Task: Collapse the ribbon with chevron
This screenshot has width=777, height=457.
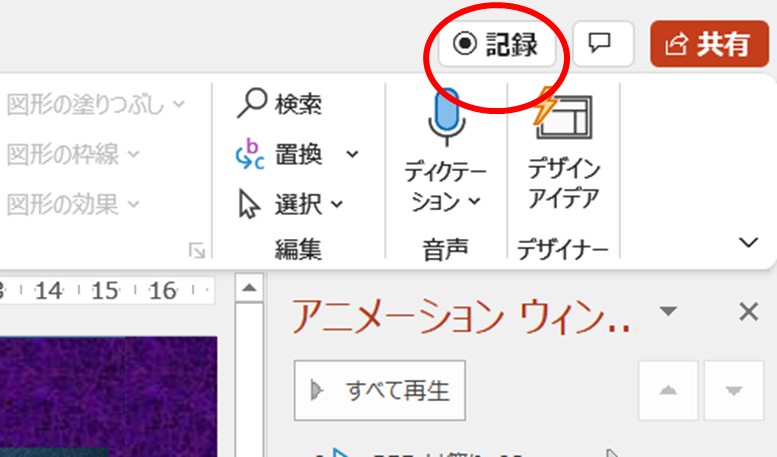Action: [748, 242]
